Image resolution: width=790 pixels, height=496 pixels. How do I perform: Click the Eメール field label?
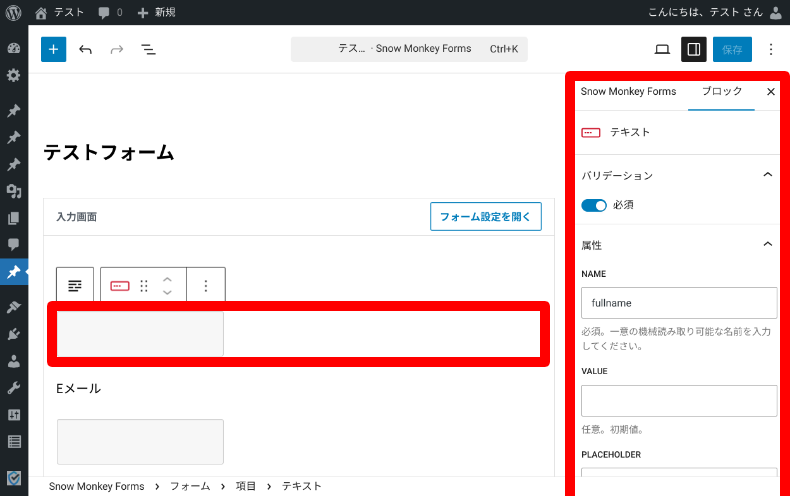79,388
